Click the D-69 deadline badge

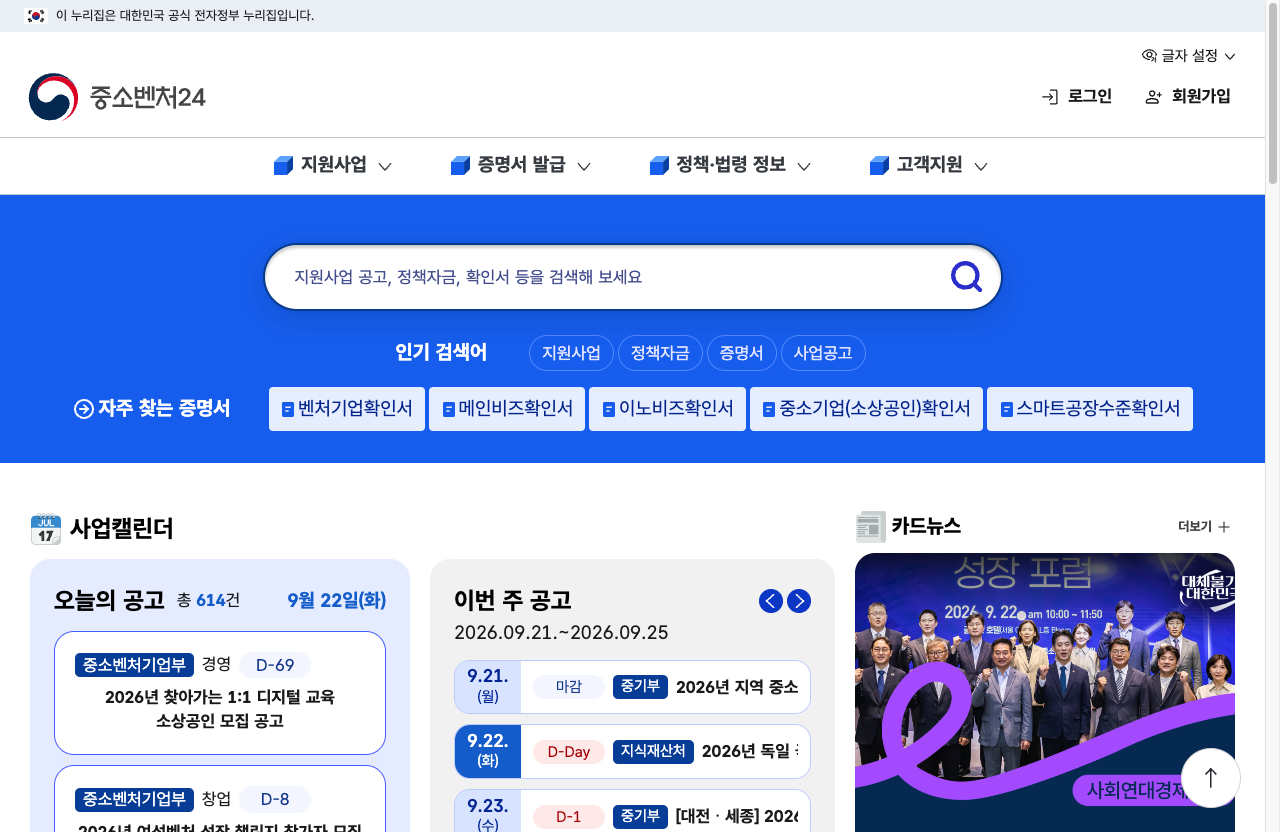pos(275,665)
